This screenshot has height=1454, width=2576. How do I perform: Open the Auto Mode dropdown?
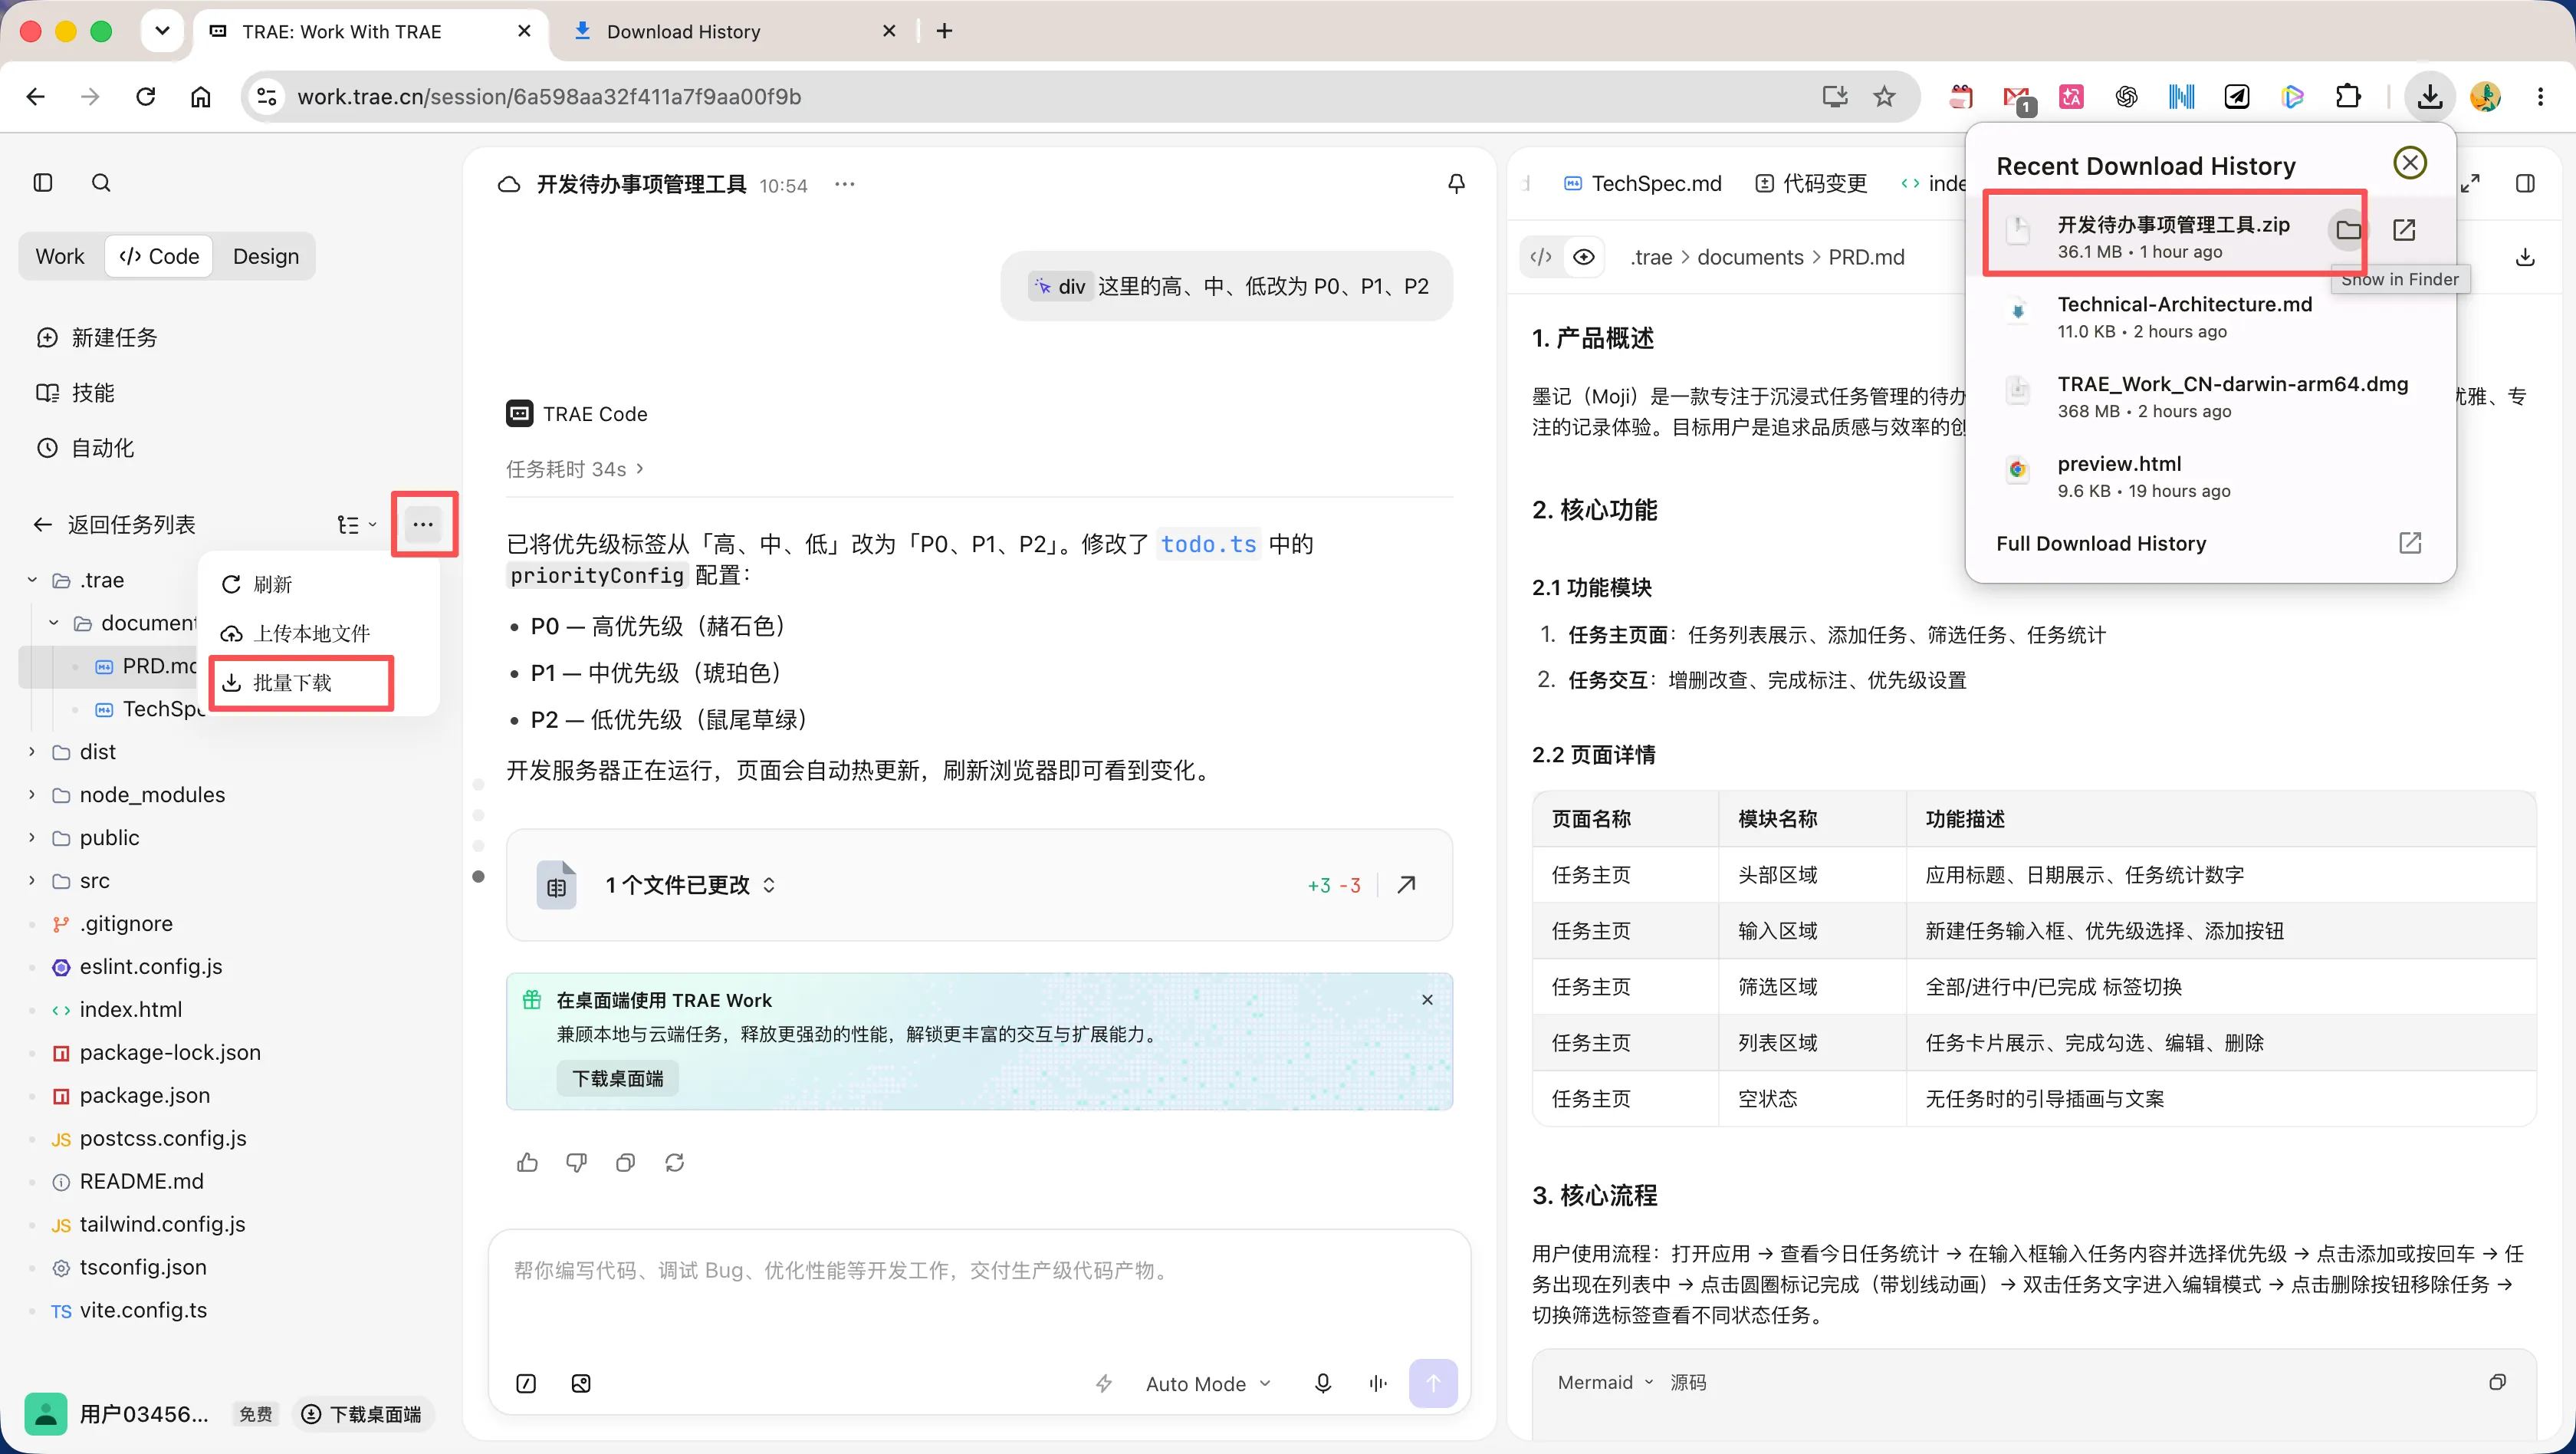[x=1208, y=1384]
